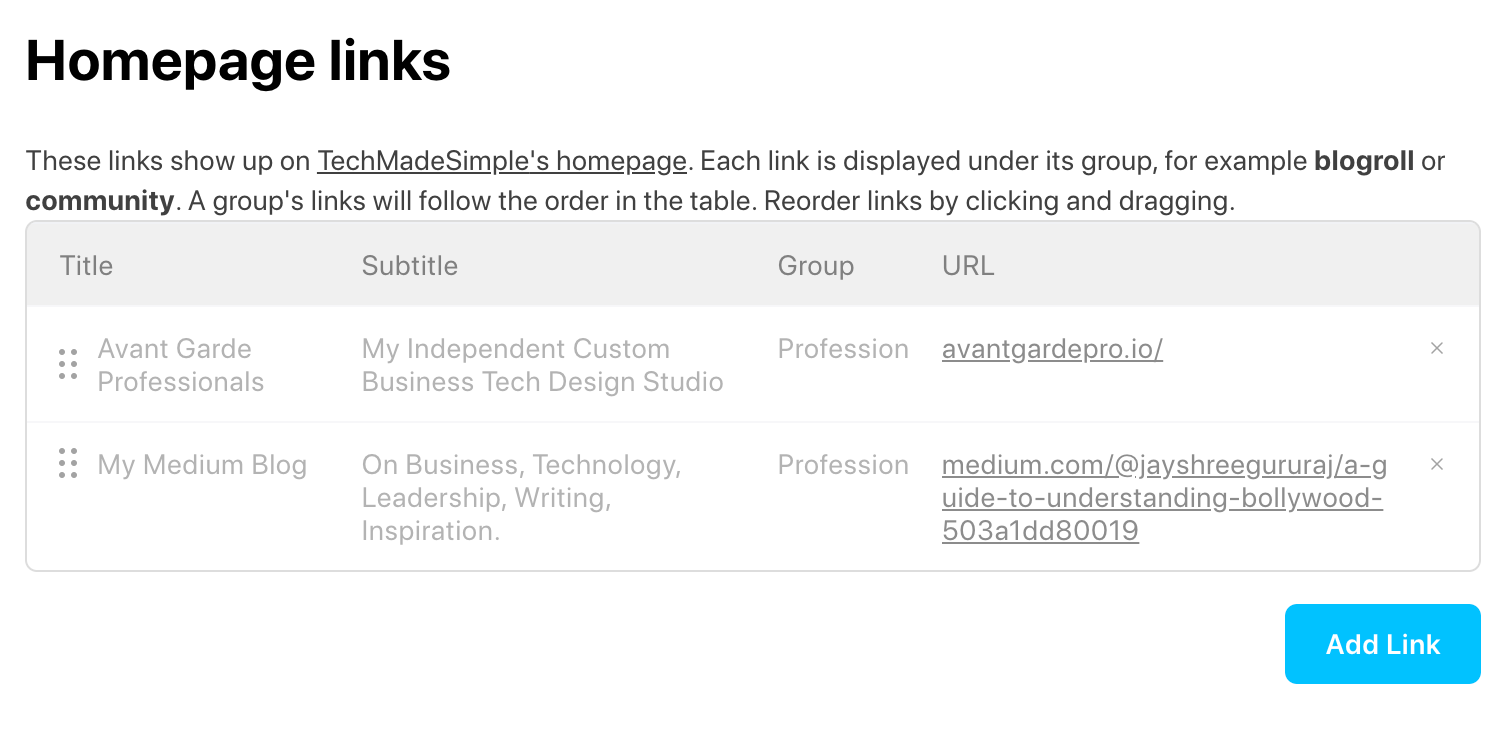Select the Title column header
1496x750 pixels.
pos(86,265)
